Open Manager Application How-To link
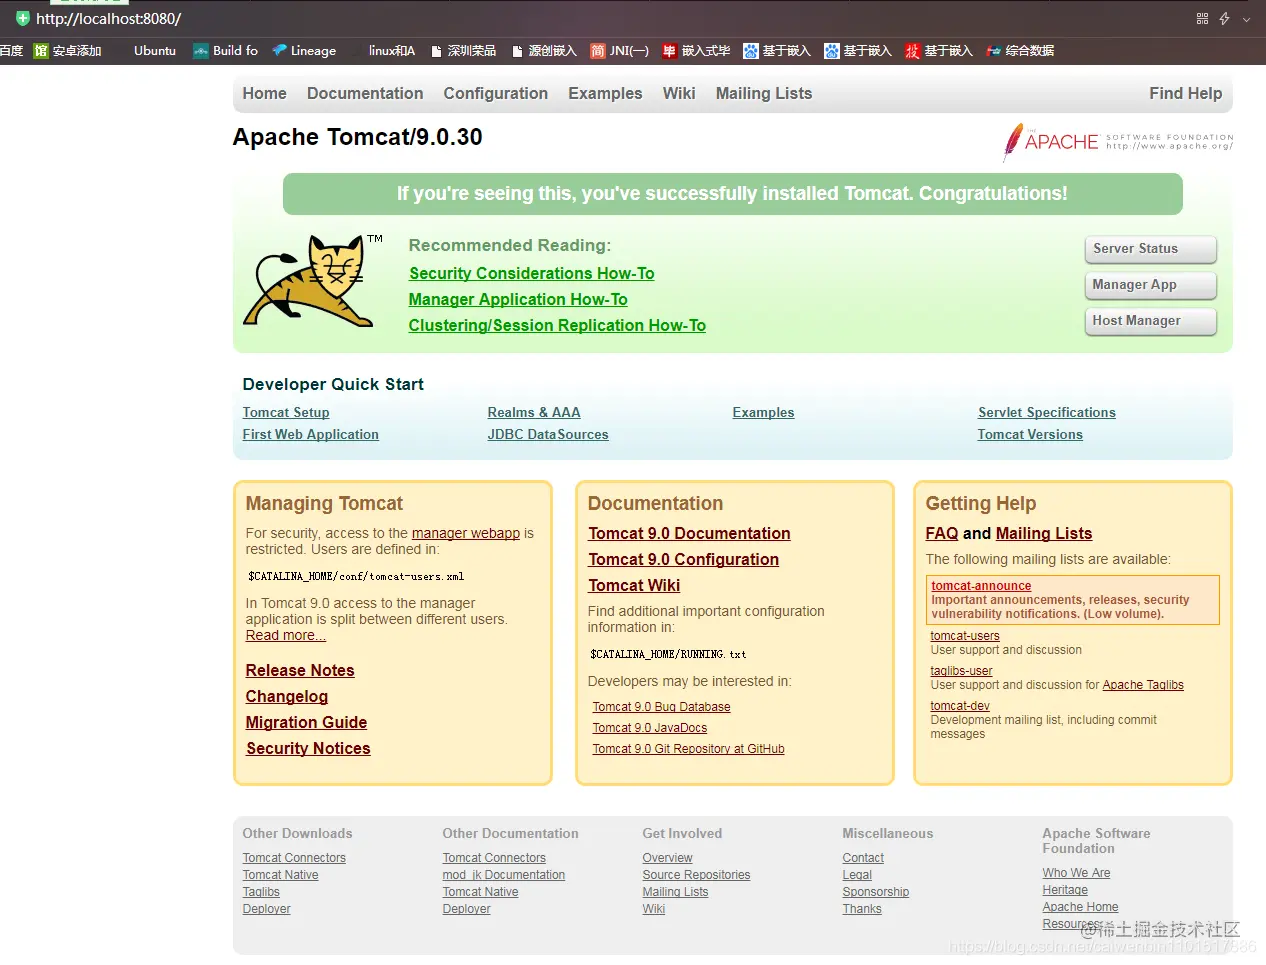The image size is (1266, 965). pyautogui.click(x=518, y=299)
